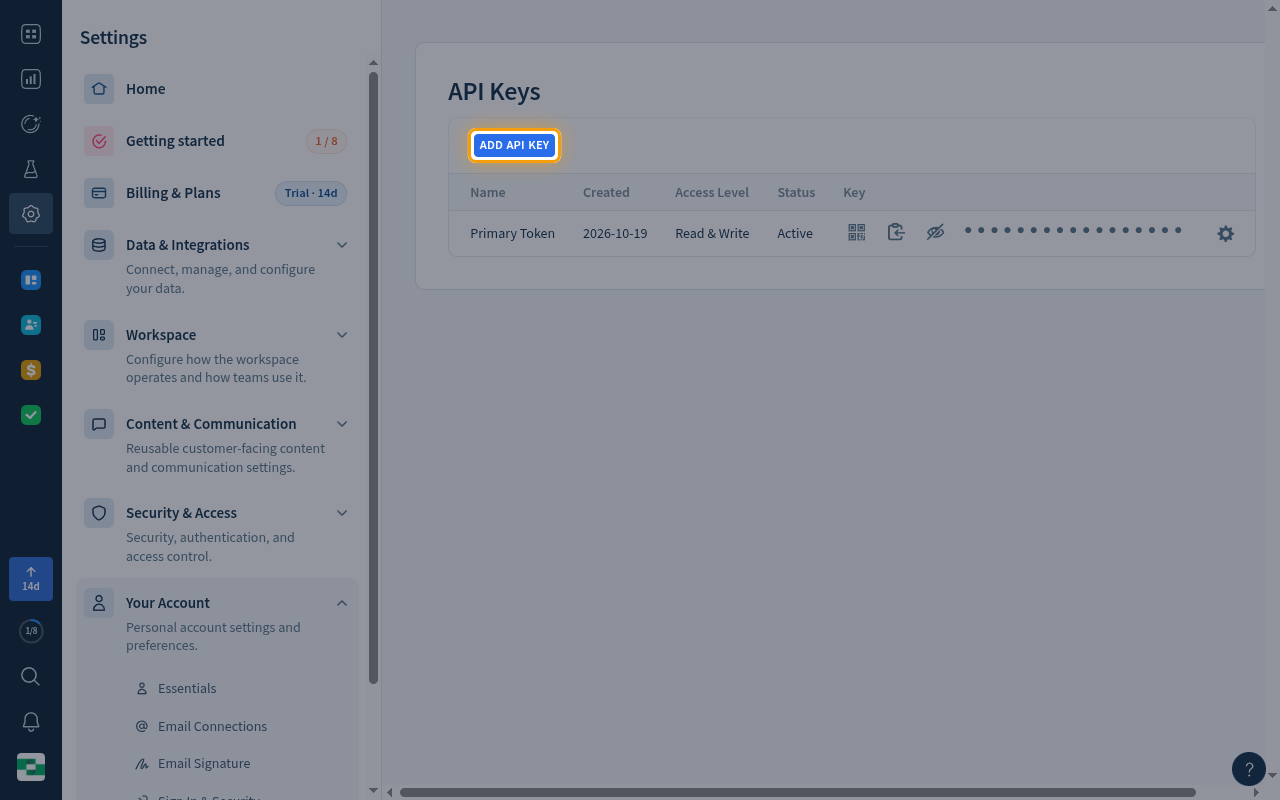
Task: Open Essentials under Your Account
Action: pos(187,688)
